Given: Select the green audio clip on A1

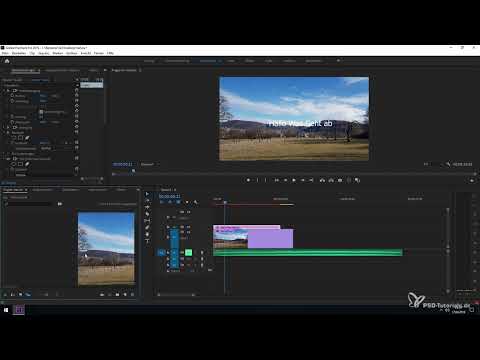Looking at the screenshot, I should coord(308,252).
